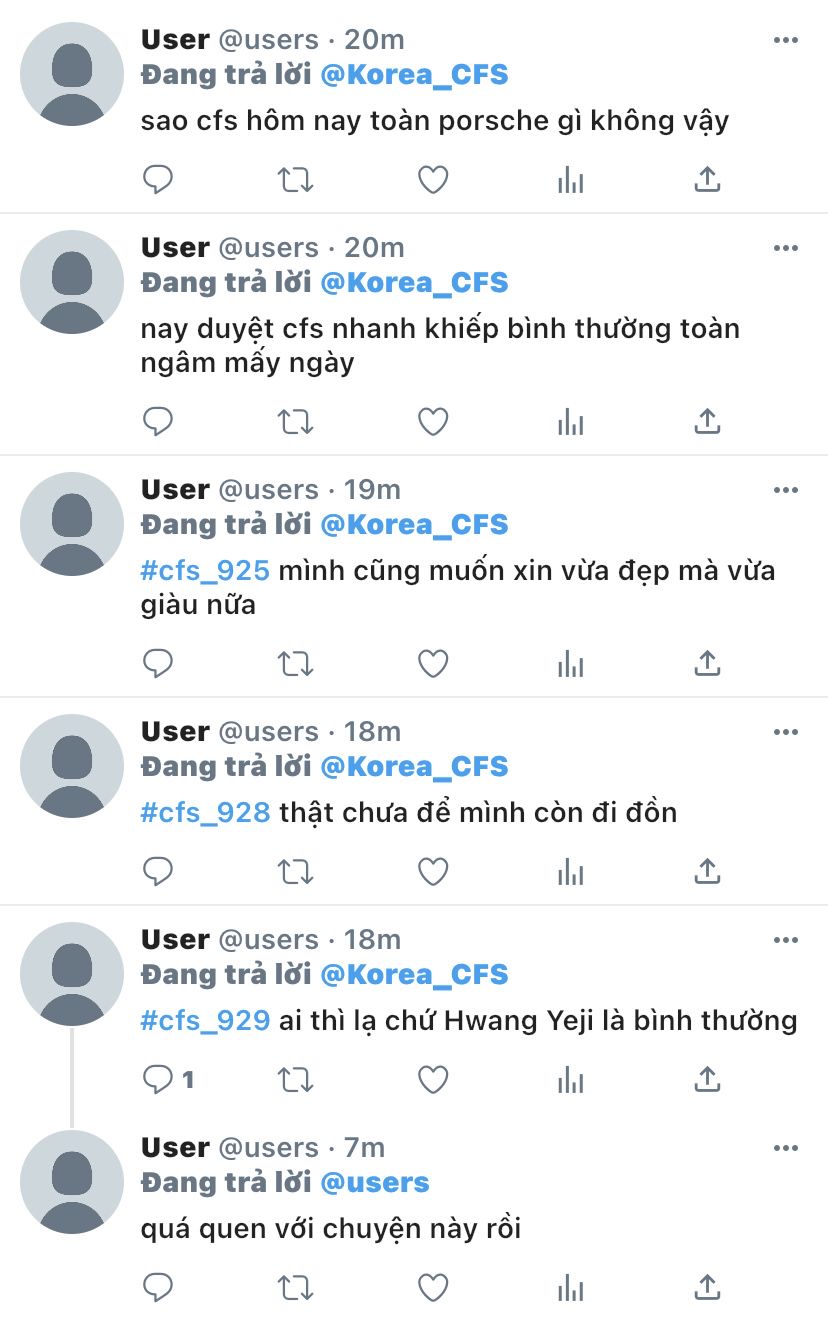This screenshot has height=1319, width=828.
Task: Open hashtag #cfs_925
Action: (x=205, y=571)
